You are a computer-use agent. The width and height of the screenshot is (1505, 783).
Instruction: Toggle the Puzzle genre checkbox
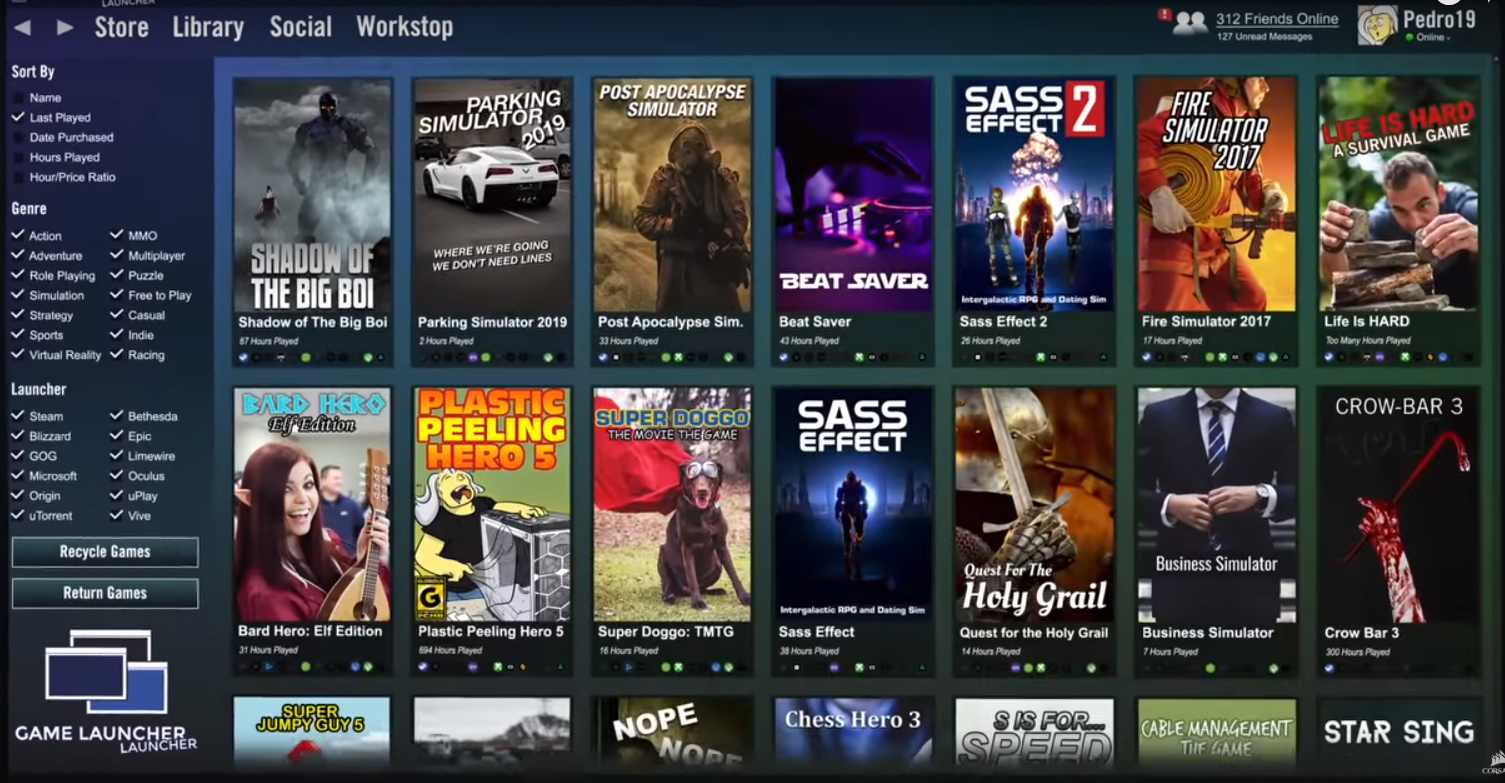pyautogui.click(x=117, y=276)
